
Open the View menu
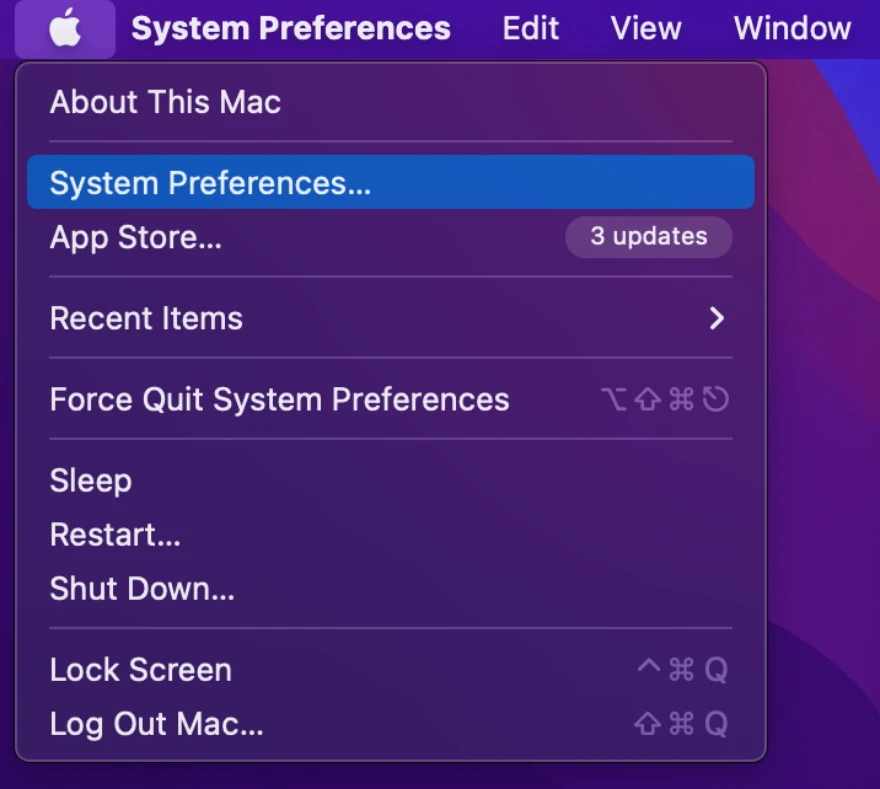tap(646, 28)
